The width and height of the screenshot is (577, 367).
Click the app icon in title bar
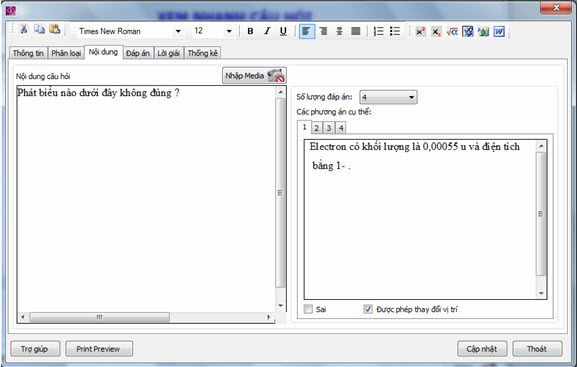coord(11,11)
